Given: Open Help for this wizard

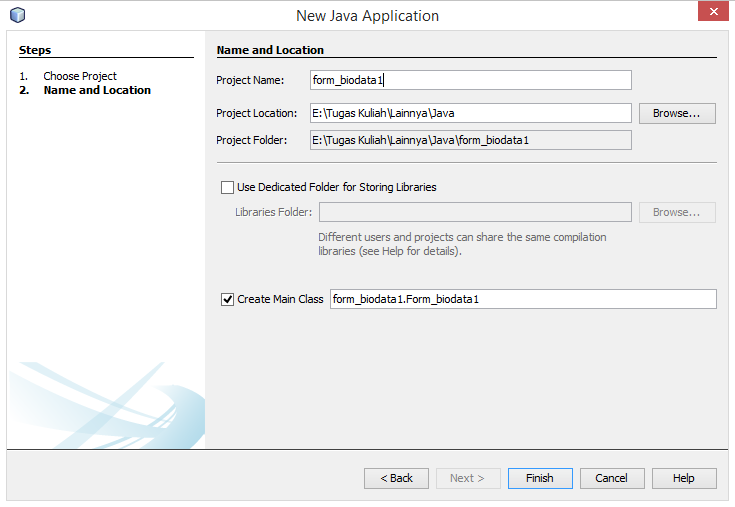Looking at the screenshot, I should click(x=684, y=478).
